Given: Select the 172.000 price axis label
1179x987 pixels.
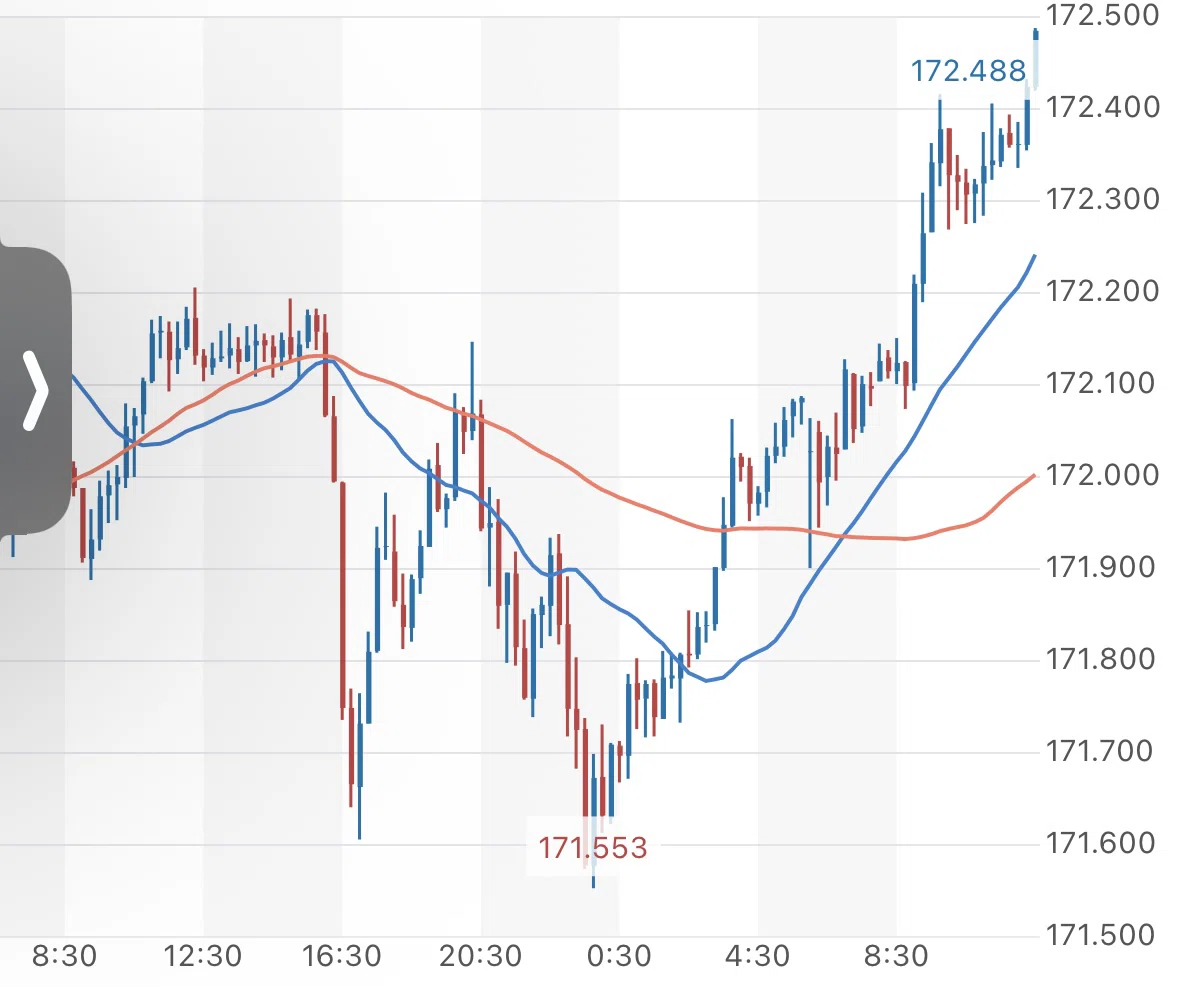Looking at the screenshot, I should tap(1102, 475).
